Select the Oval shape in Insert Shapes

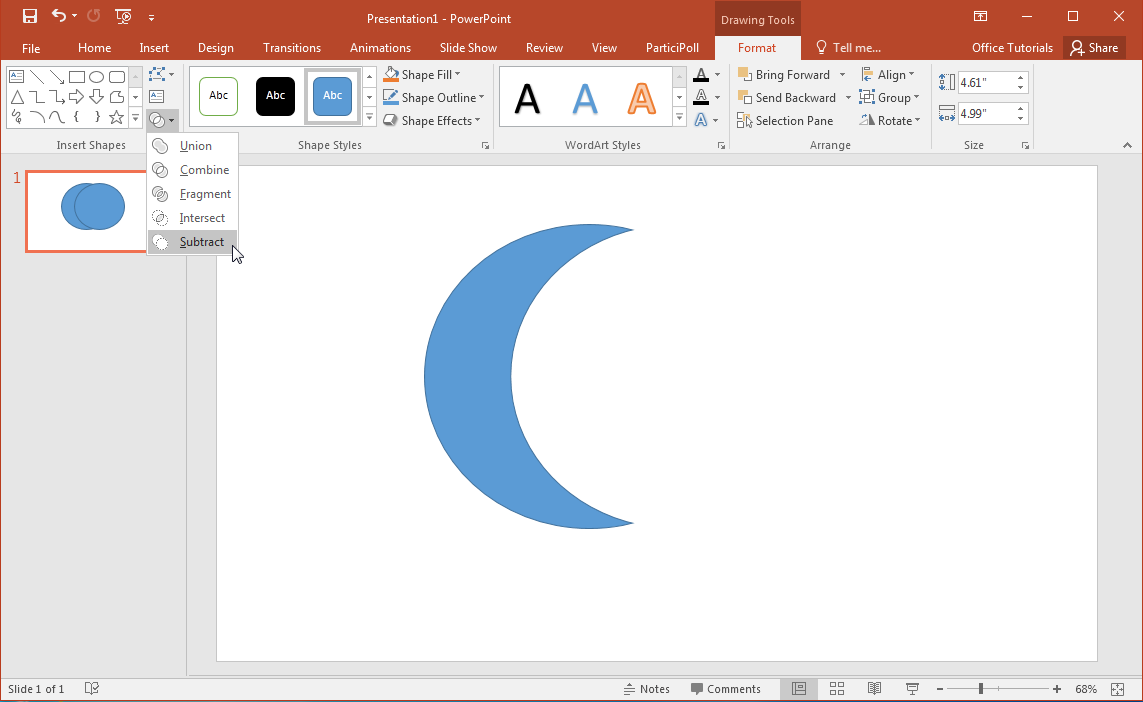click(96, 76)
